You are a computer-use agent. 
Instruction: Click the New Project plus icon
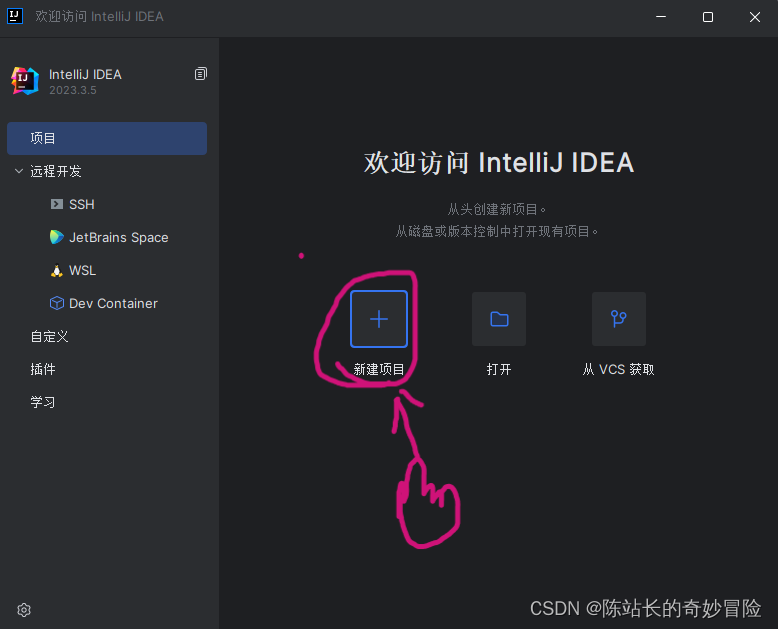tap(379, 319)
